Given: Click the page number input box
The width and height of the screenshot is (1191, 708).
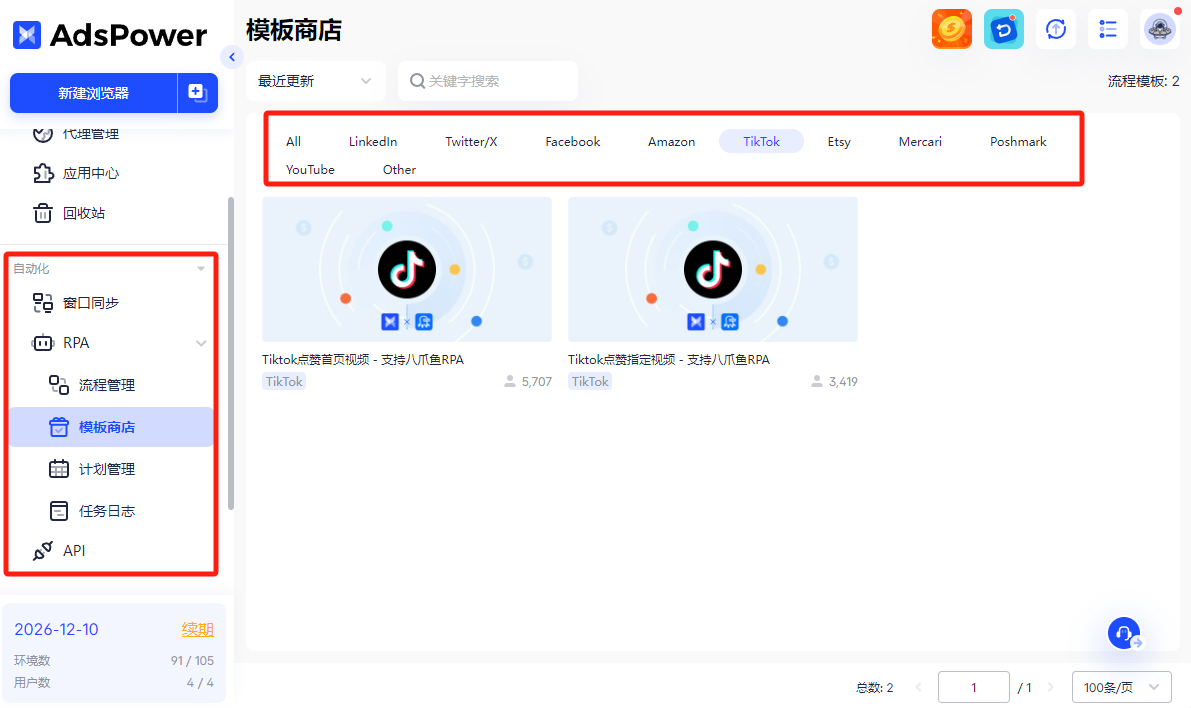Looking at the screenshot, I should tap(974, 687).
